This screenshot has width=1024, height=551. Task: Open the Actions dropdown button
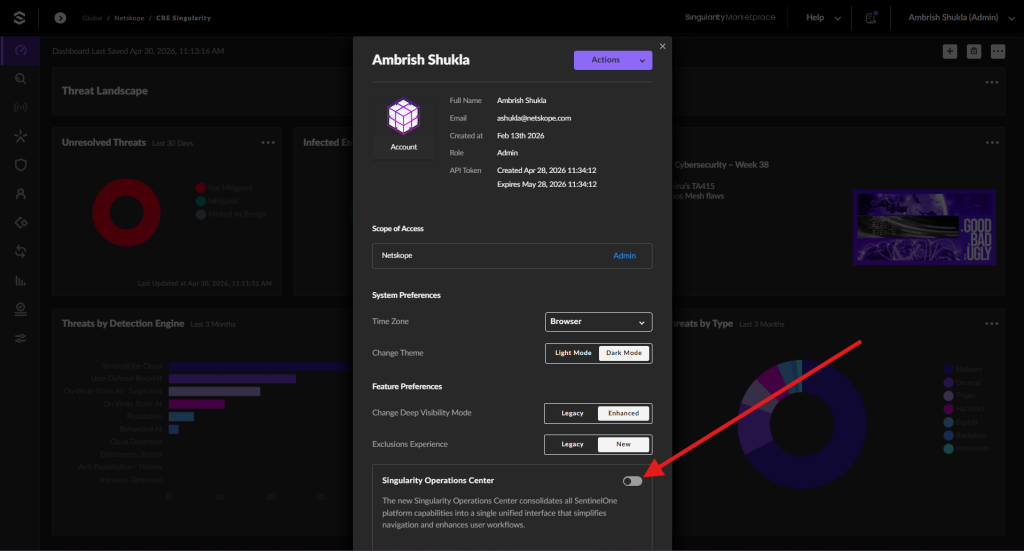pos(613,60)
